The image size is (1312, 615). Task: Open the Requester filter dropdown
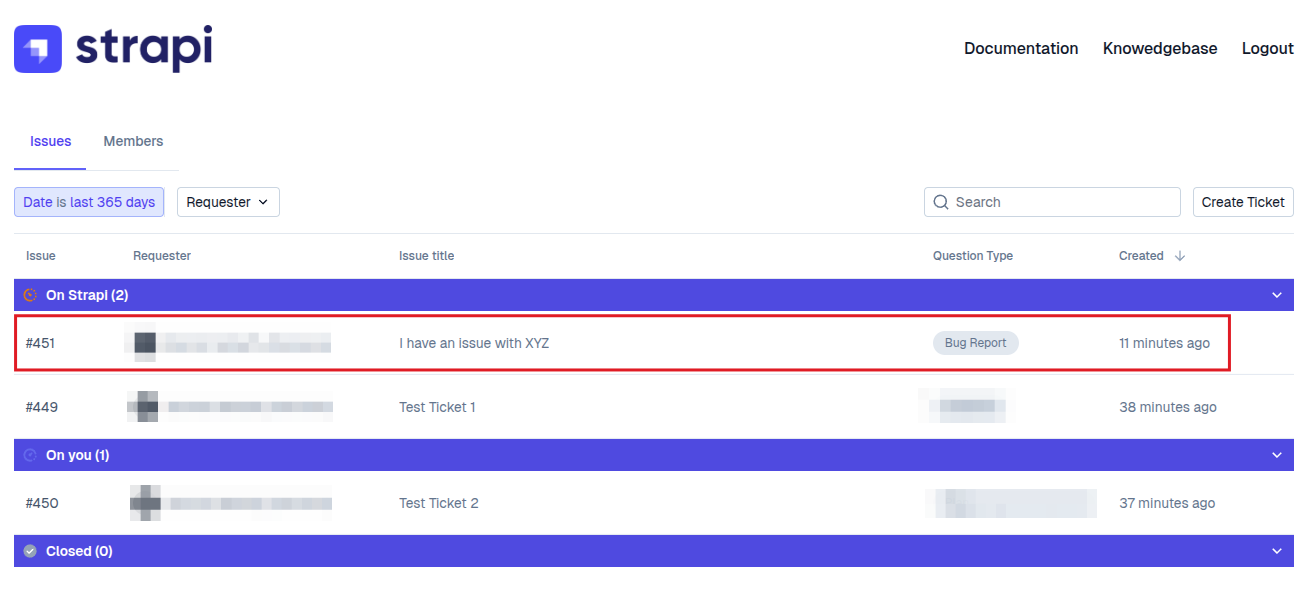[x=228, y=202]
